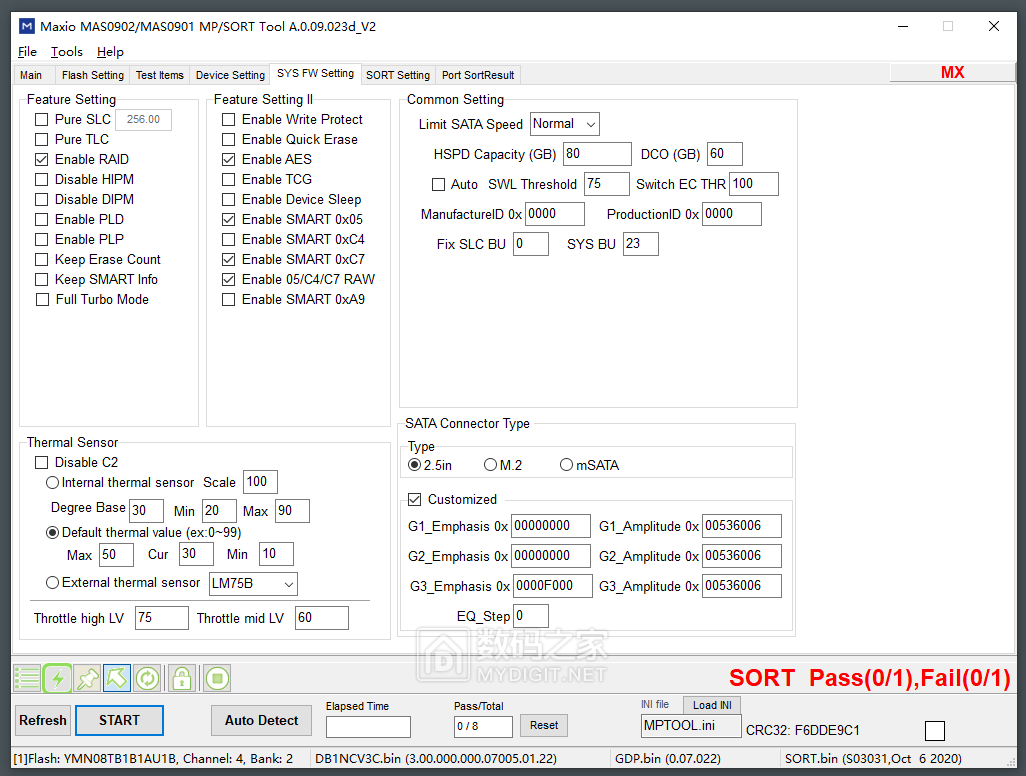Click the Degree Base input field
Image resolution: width=1026 pixels, height=776 pixels.
147,510
